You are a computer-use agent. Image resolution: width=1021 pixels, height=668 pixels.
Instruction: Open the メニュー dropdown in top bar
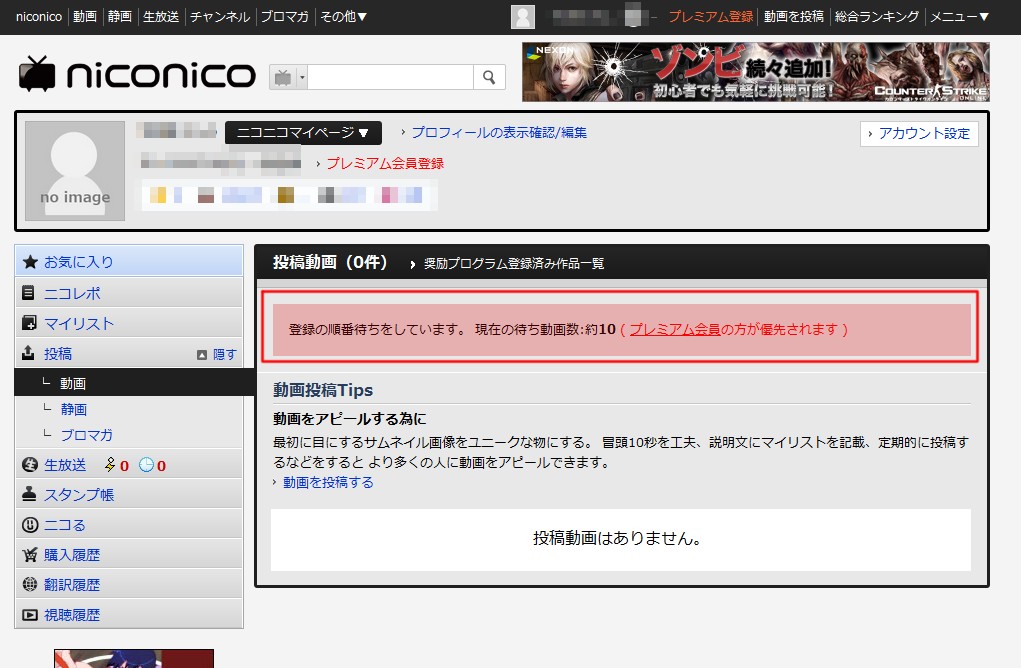(x=958, y=16)
